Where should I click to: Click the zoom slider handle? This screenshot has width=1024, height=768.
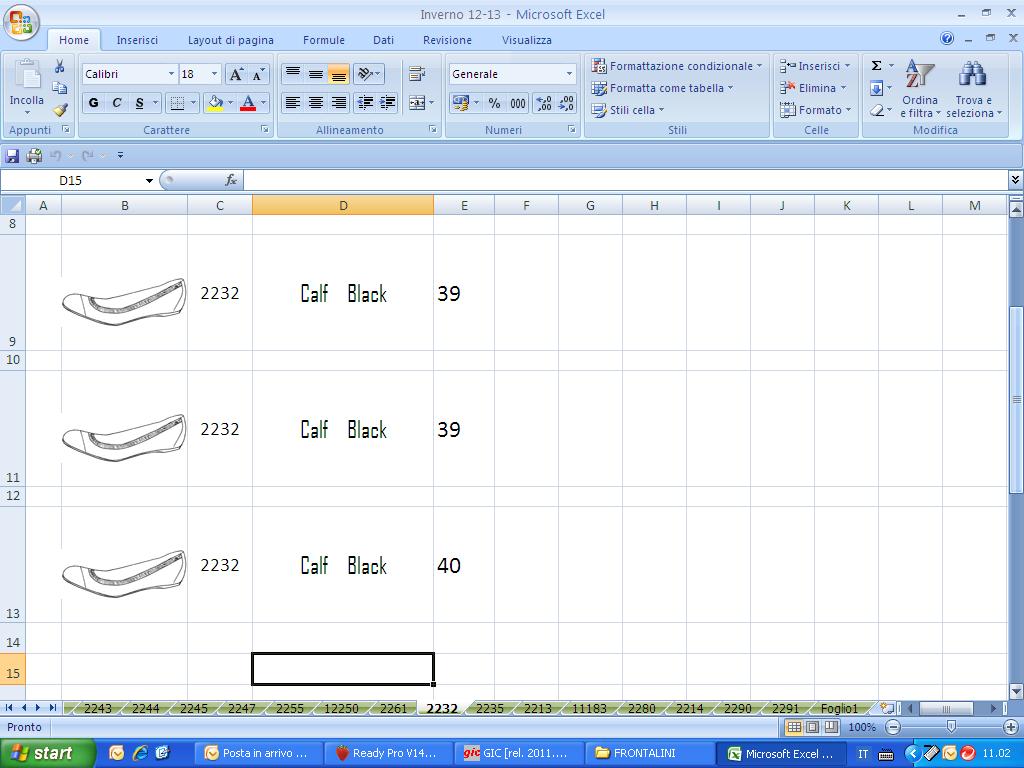(x=952, y=727)
